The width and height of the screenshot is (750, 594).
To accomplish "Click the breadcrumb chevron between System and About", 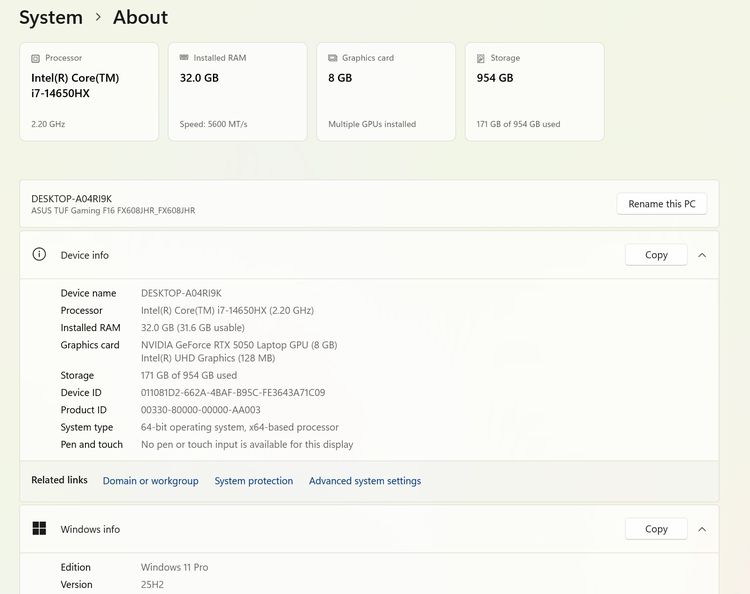I will pyautogui.click(x=98, y=17).
